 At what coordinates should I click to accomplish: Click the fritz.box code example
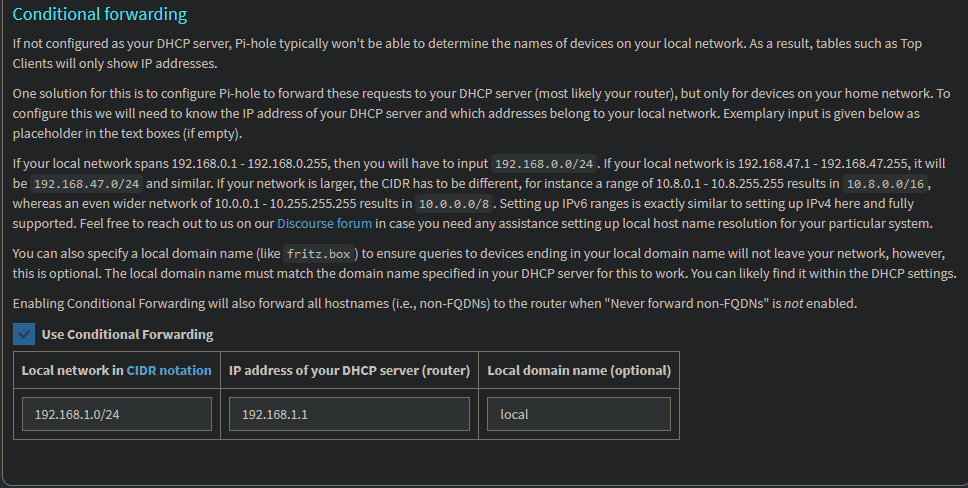coord(319,254)
